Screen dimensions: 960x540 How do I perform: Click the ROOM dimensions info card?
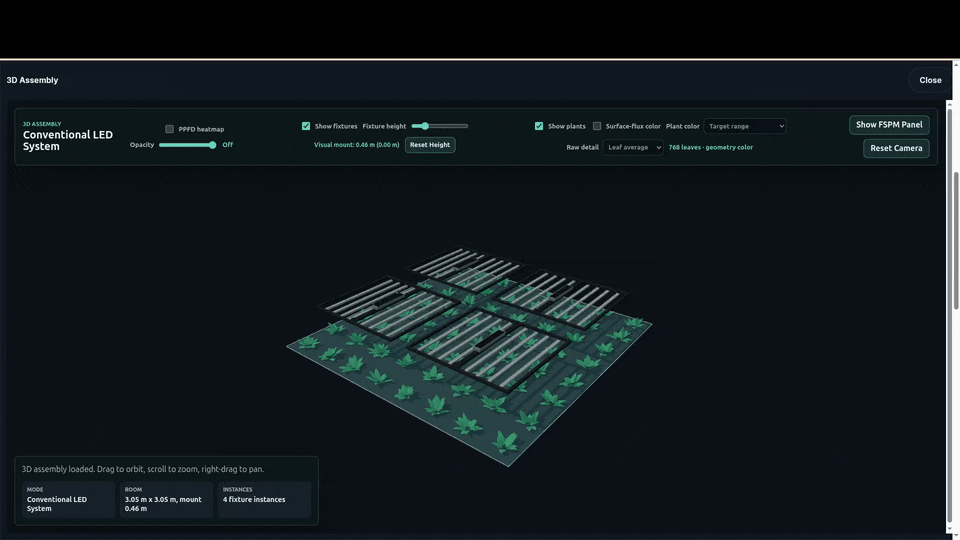(167, 500)
